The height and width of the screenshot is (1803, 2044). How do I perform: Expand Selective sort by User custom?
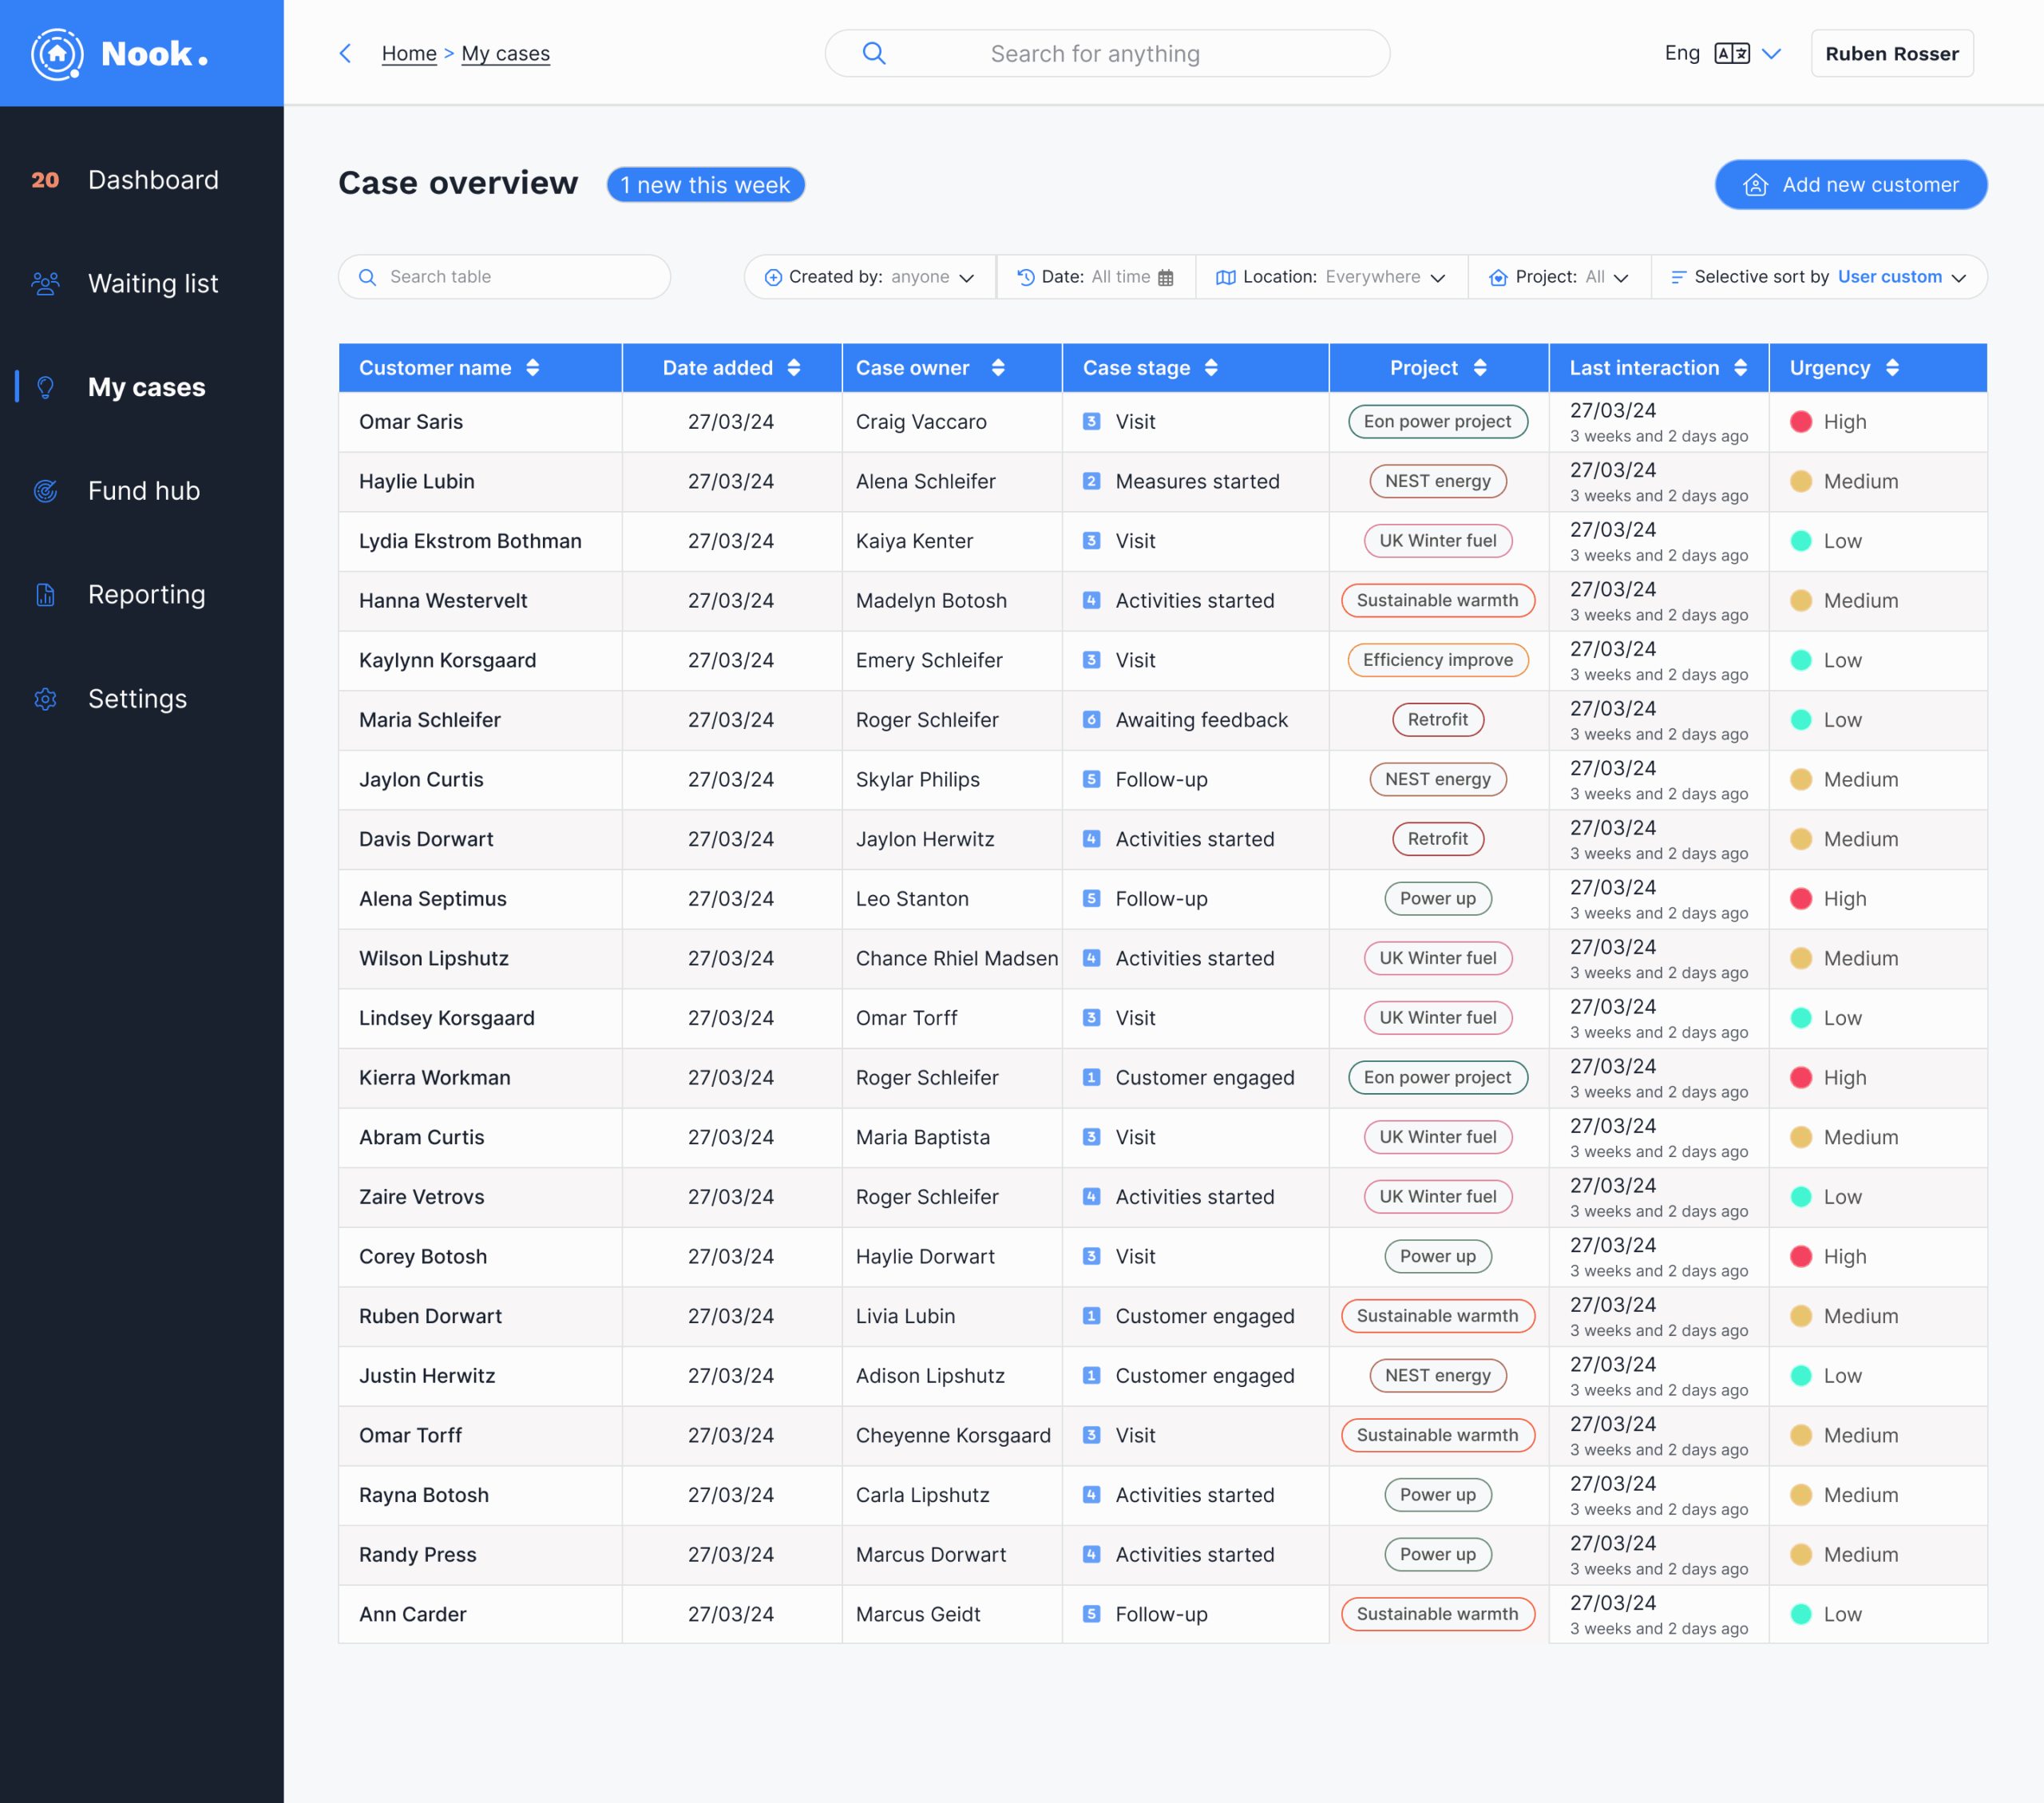(x=1819, y=277)
